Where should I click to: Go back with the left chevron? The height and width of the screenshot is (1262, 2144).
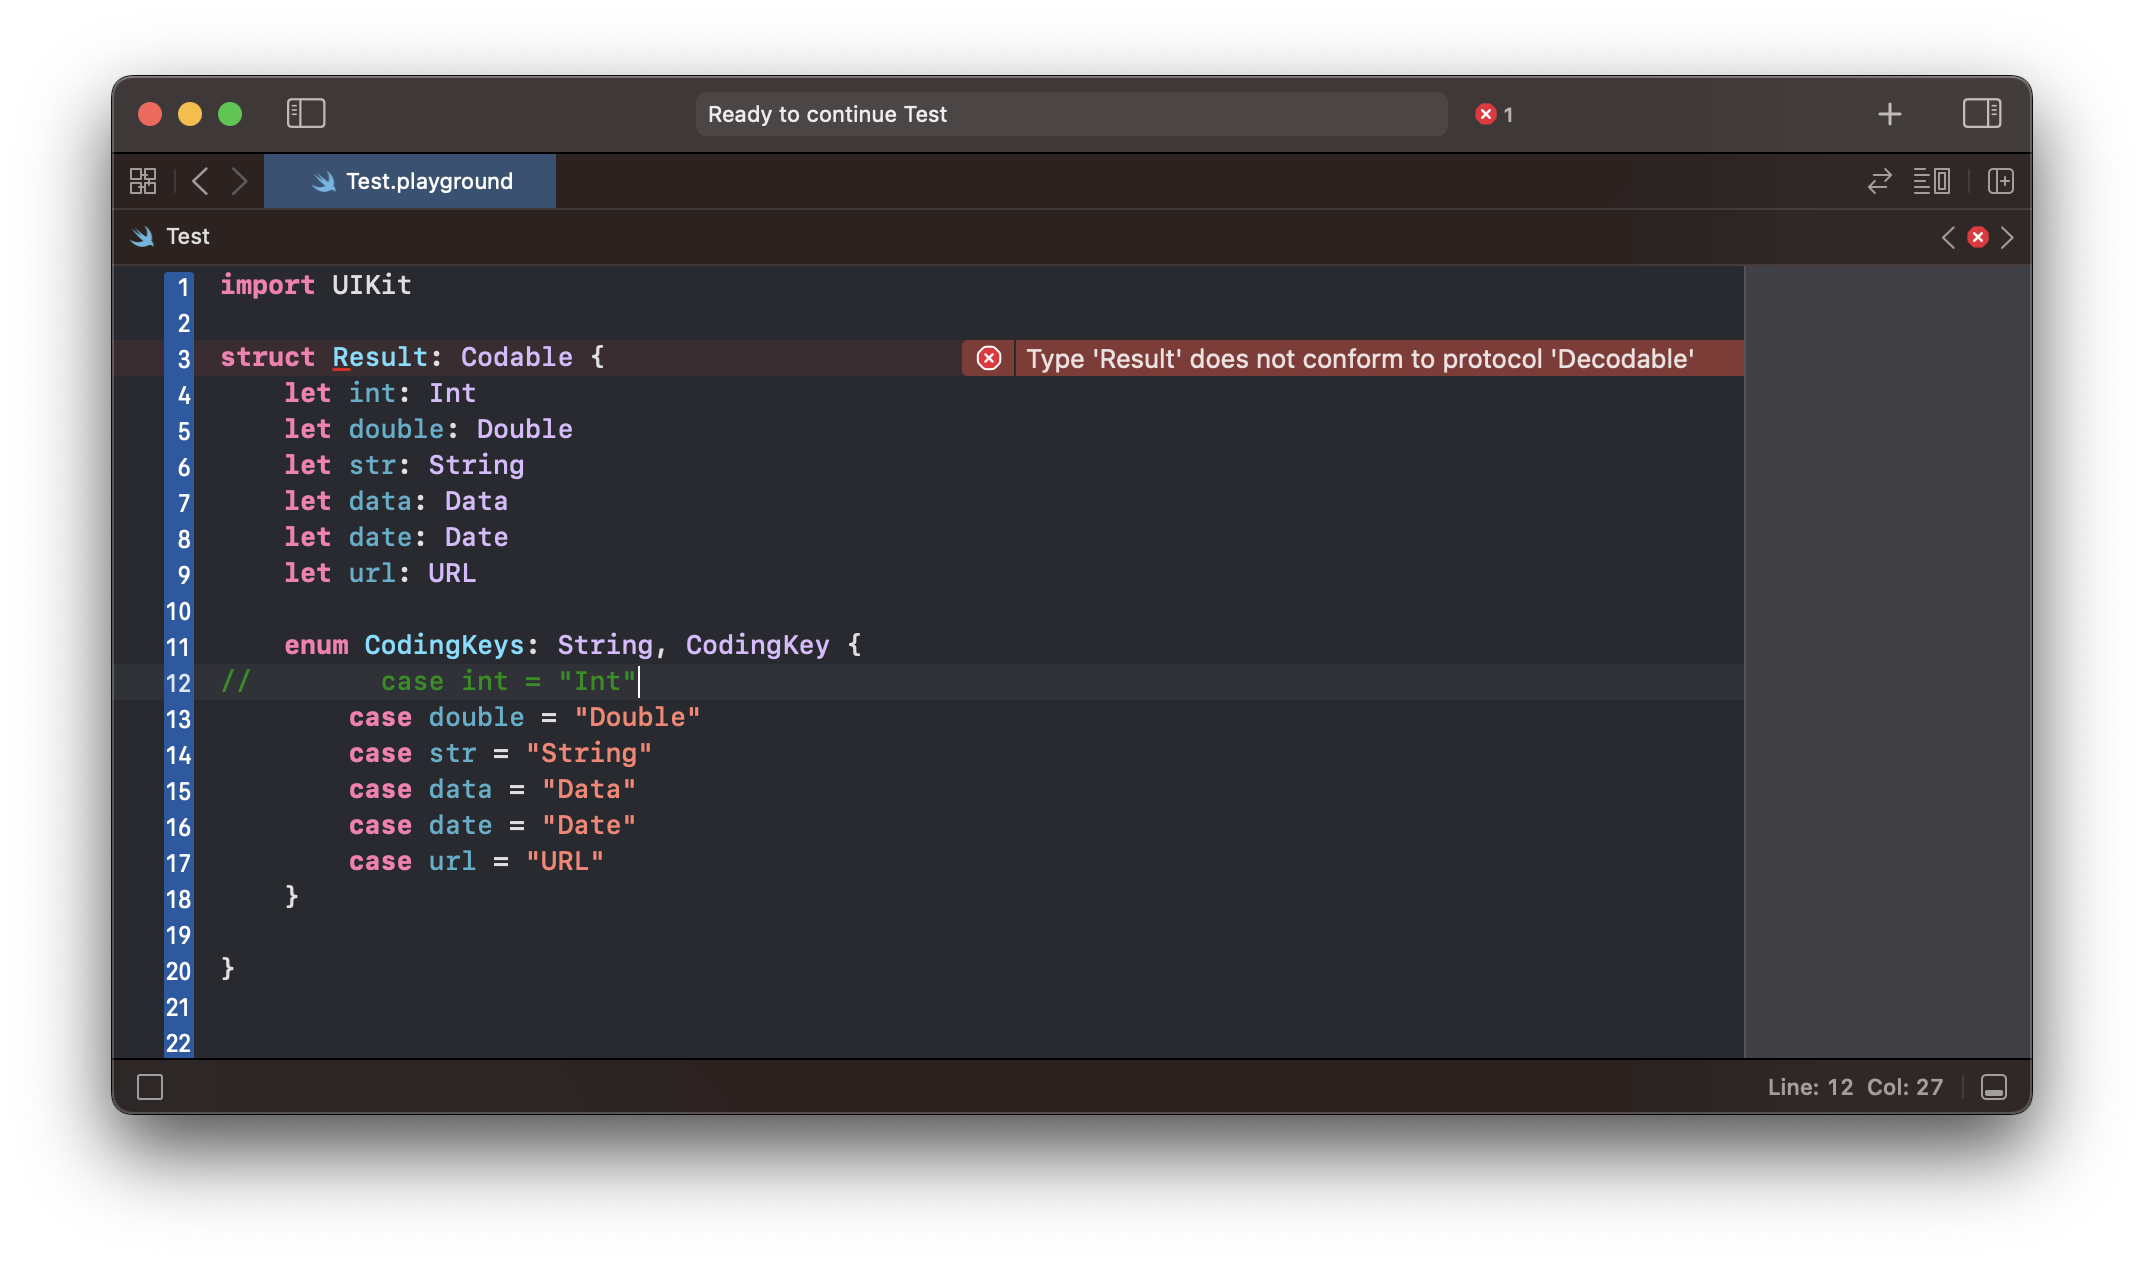coord(200,181)
